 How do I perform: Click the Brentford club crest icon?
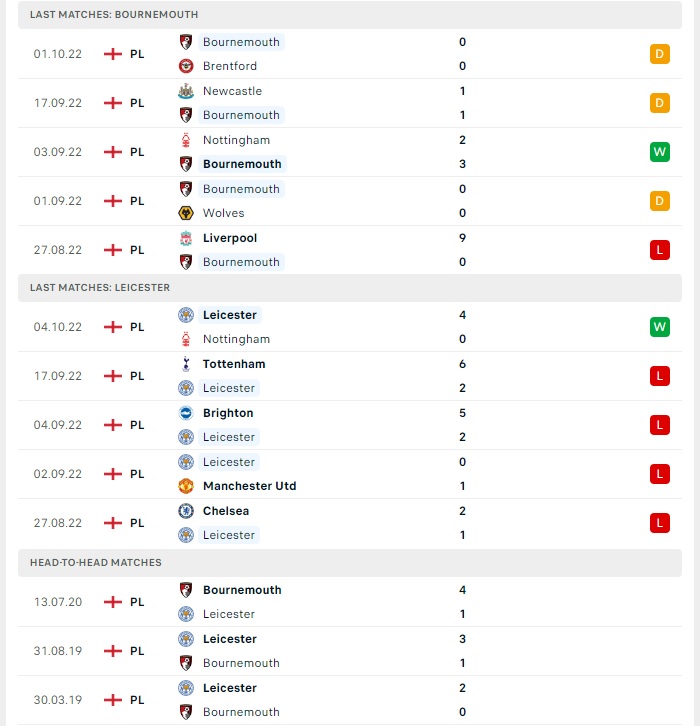[186, 66]
